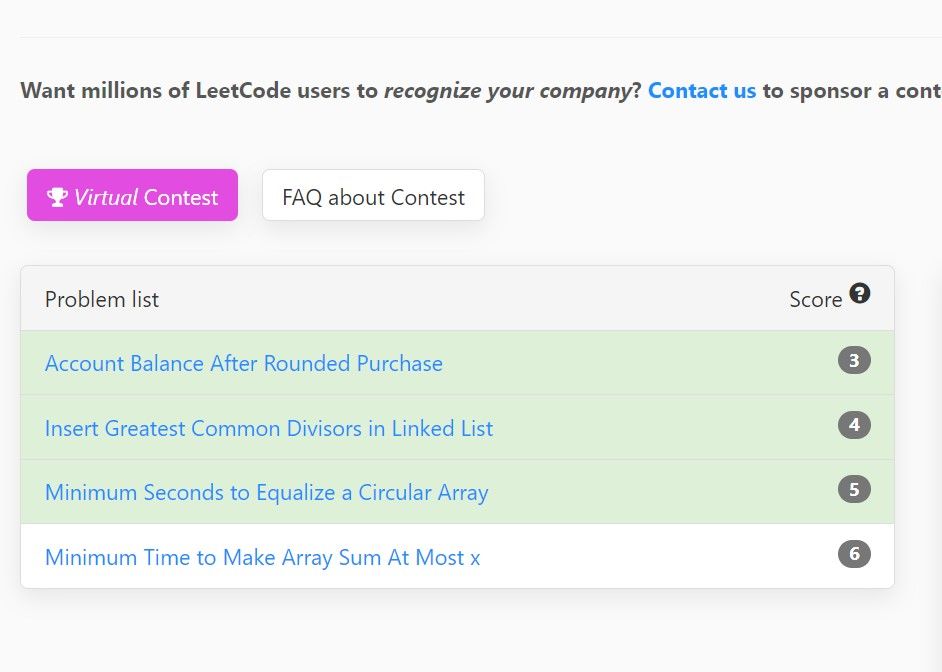Follow the Contact us link
The image size is (942, 672).
[702, 91]
